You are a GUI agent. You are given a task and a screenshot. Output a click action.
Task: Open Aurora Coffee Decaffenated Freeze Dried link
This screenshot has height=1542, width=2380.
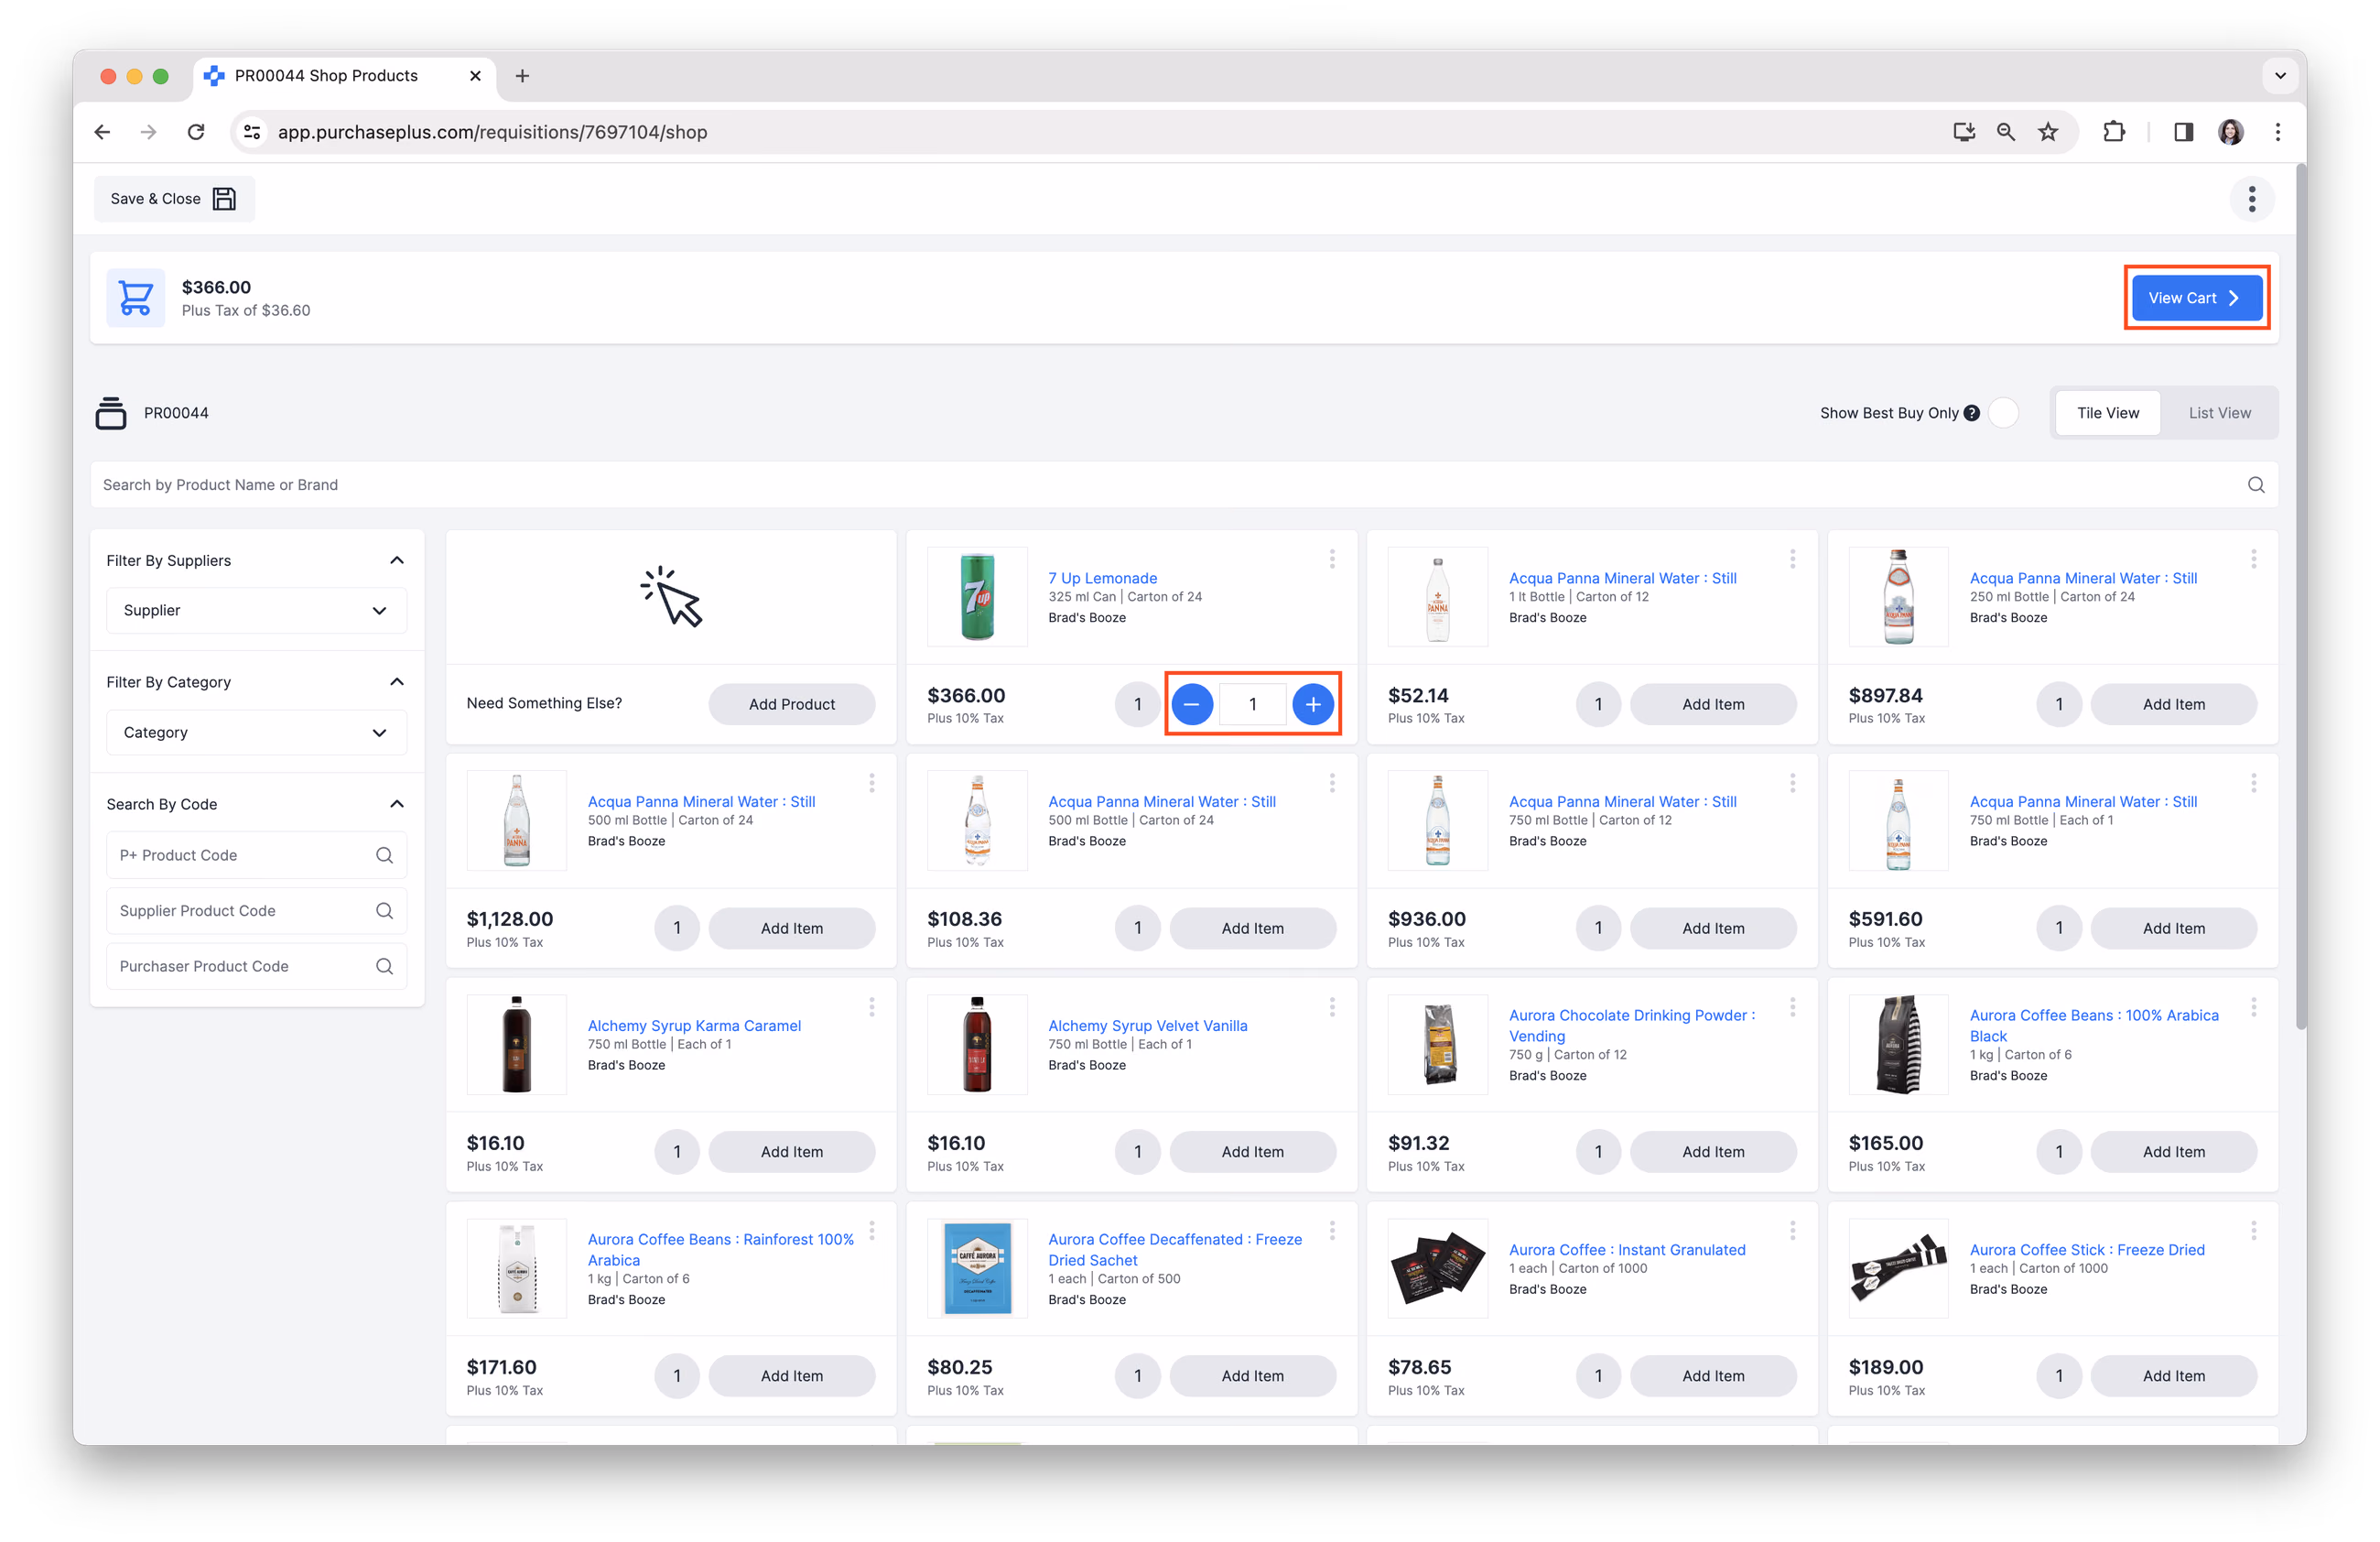1175,1250
